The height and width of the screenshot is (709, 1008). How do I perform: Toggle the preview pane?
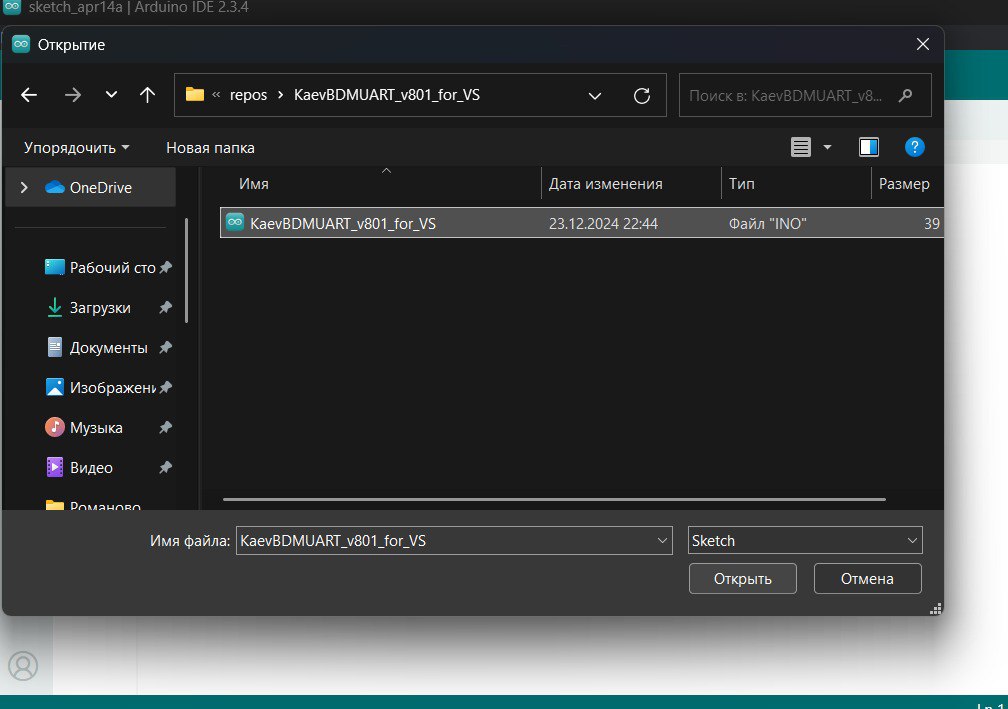pyautogui.click(x=868, y=147)
